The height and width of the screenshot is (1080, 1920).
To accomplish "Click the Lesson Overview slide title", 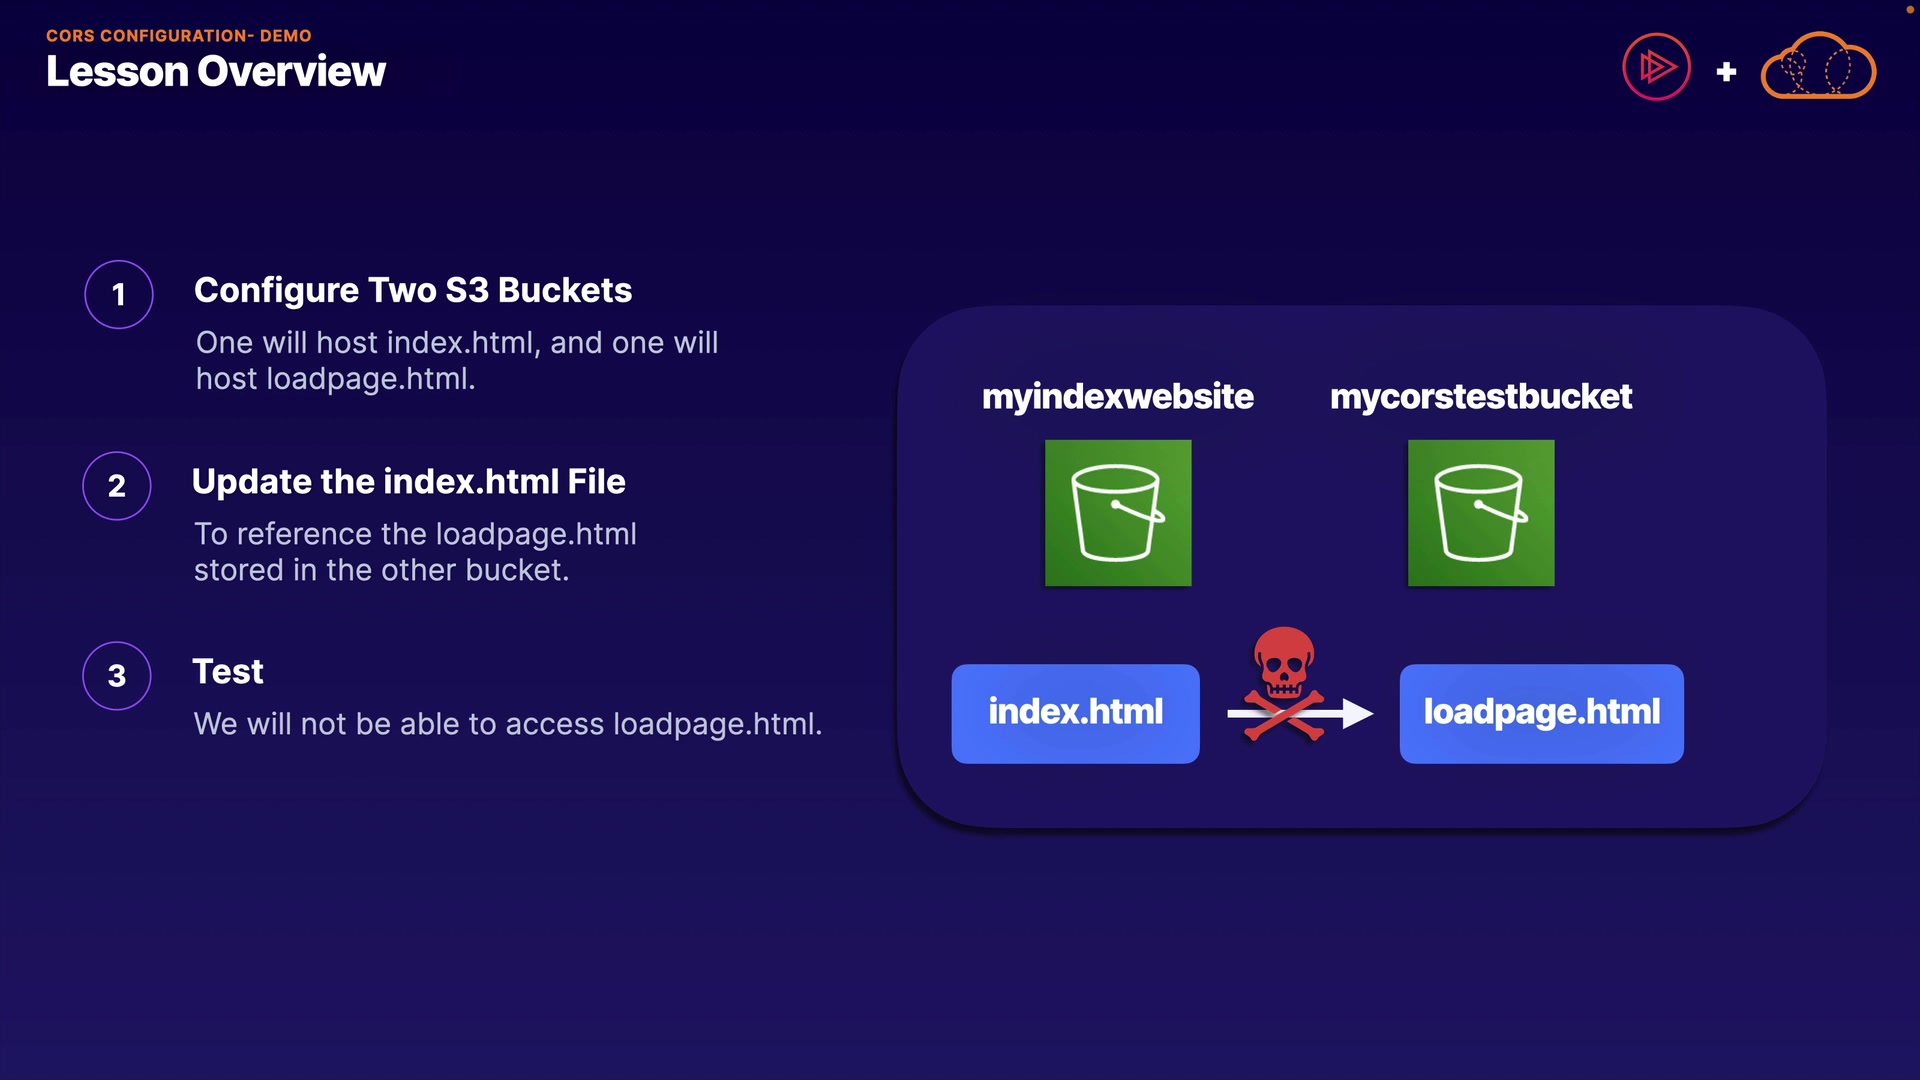I will pos(215,72).
